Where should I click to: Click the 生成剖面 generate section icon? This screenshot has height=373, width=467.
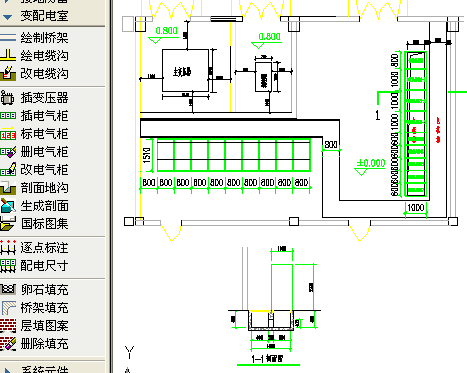pyautogui.click(x=8, y=206)
